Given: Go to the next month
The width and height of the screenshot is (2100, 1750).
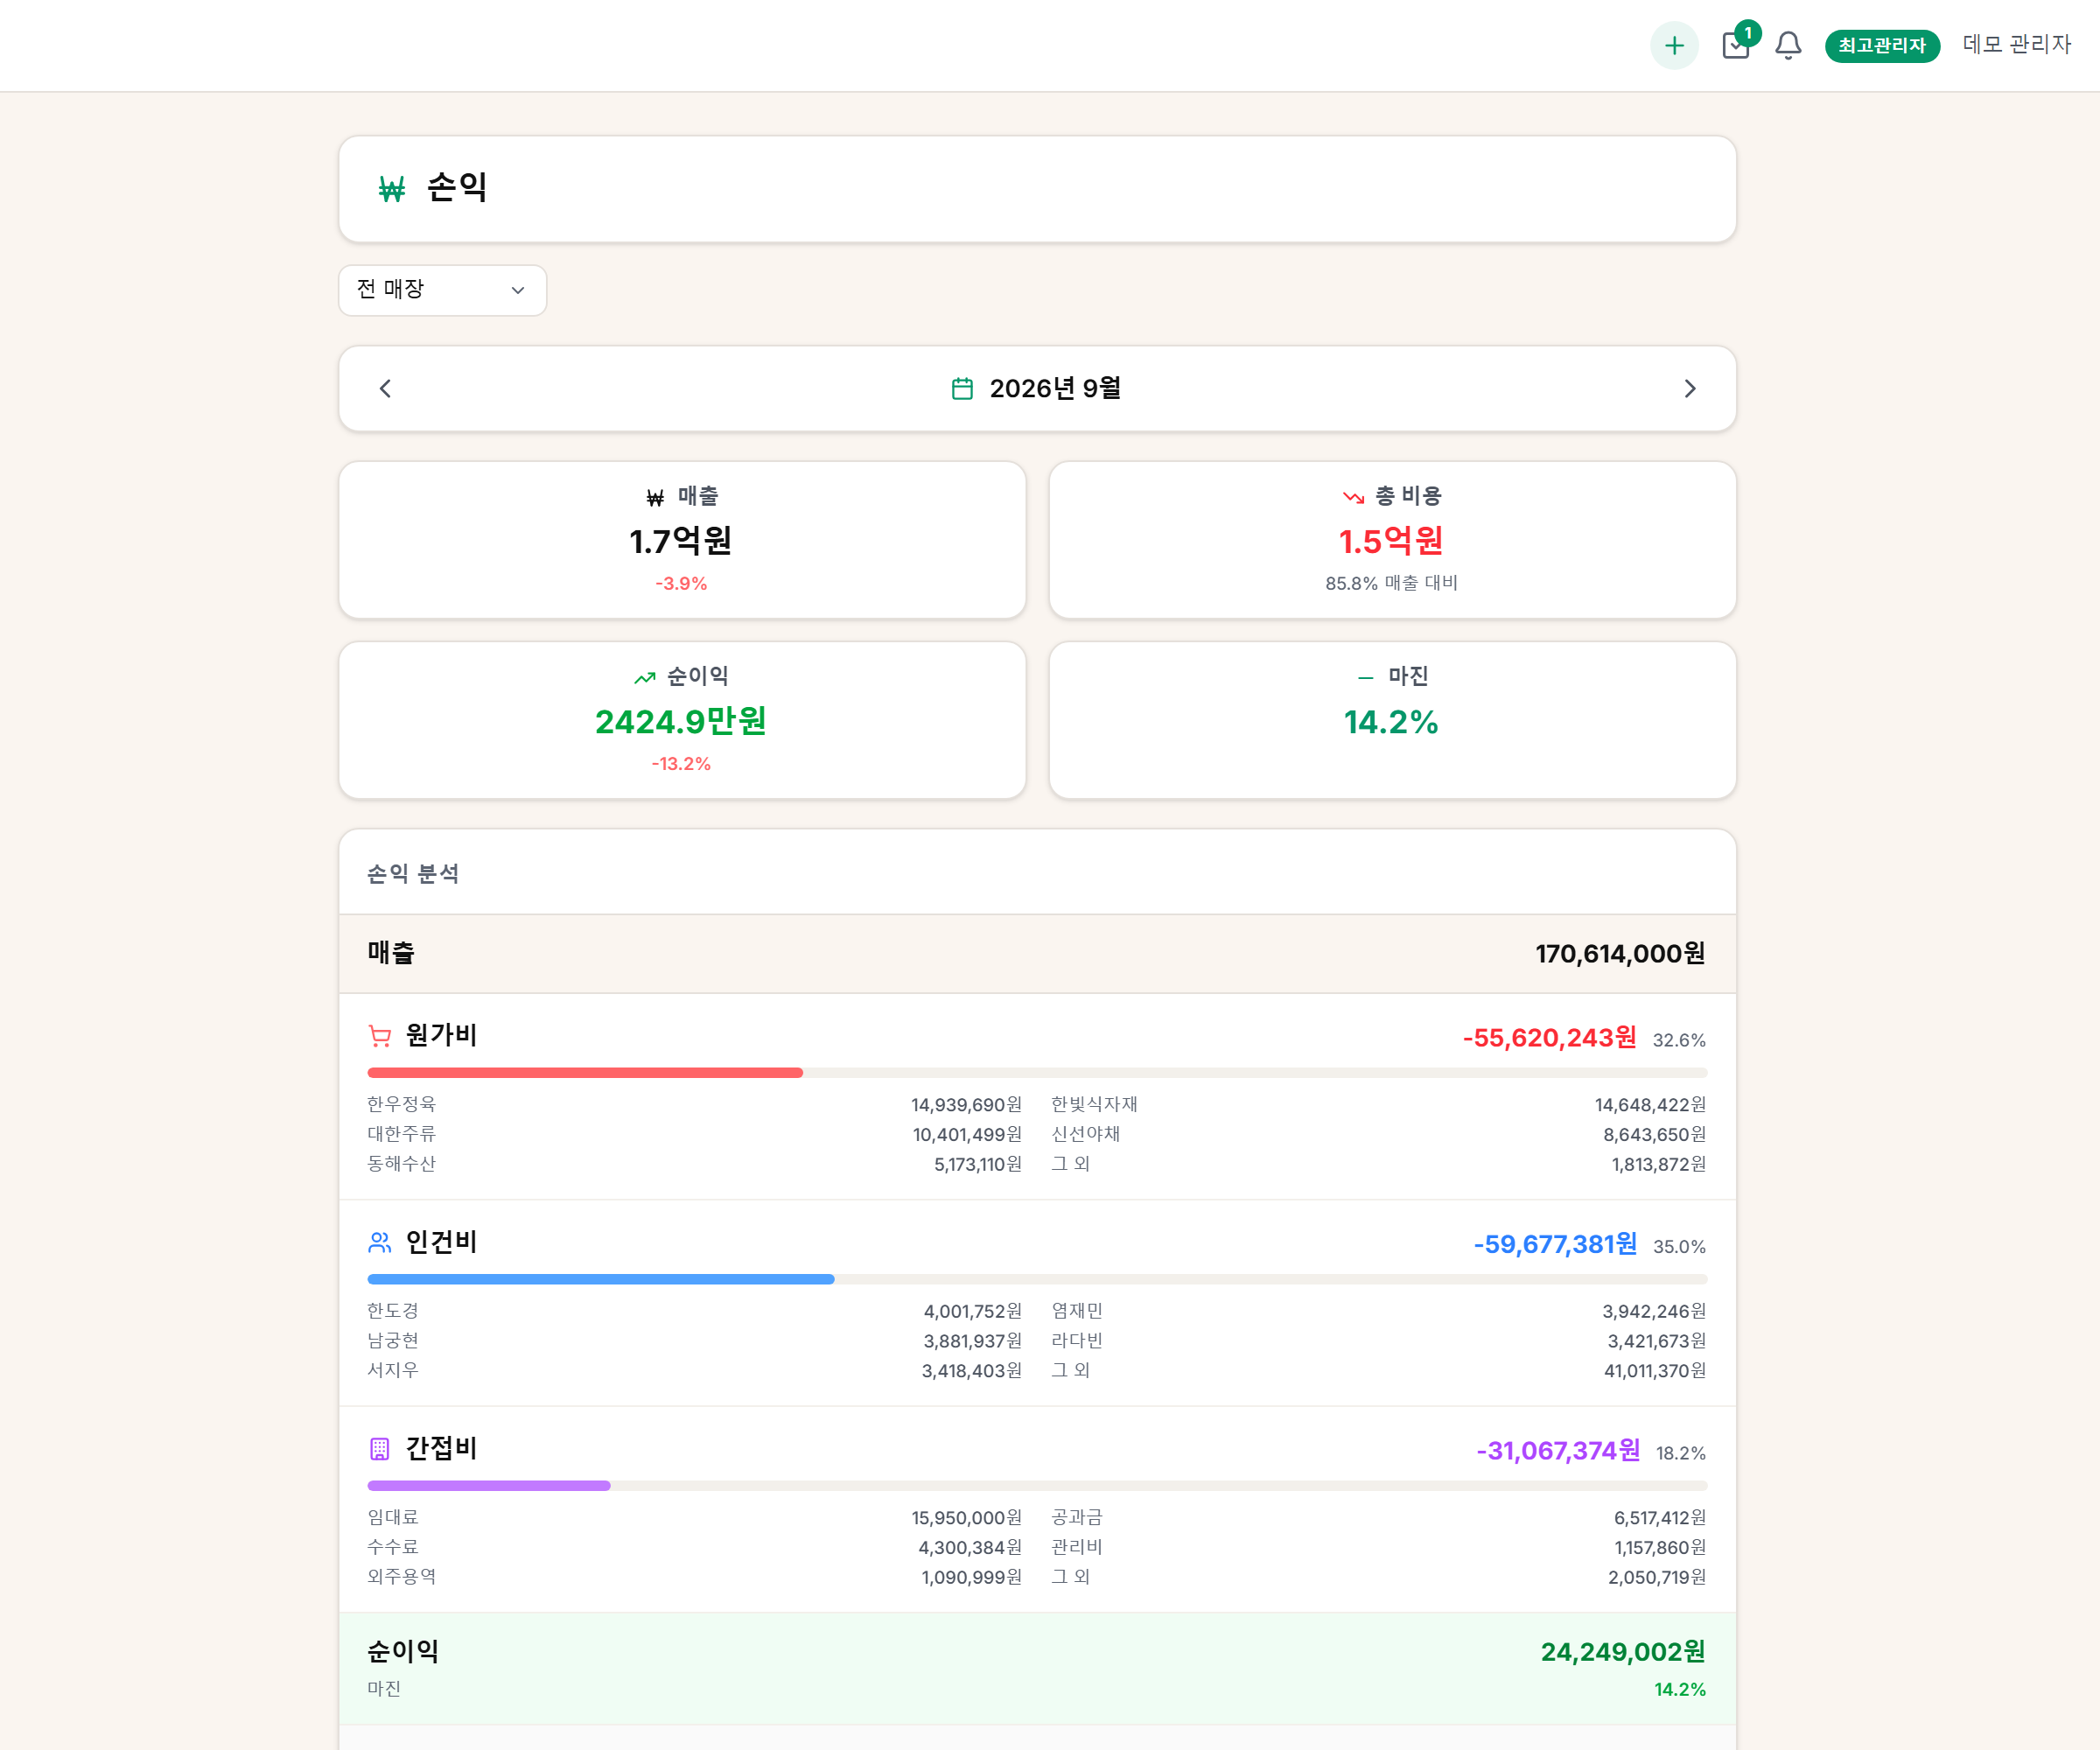Looking at the screenshot, I should coord(1690,389).
